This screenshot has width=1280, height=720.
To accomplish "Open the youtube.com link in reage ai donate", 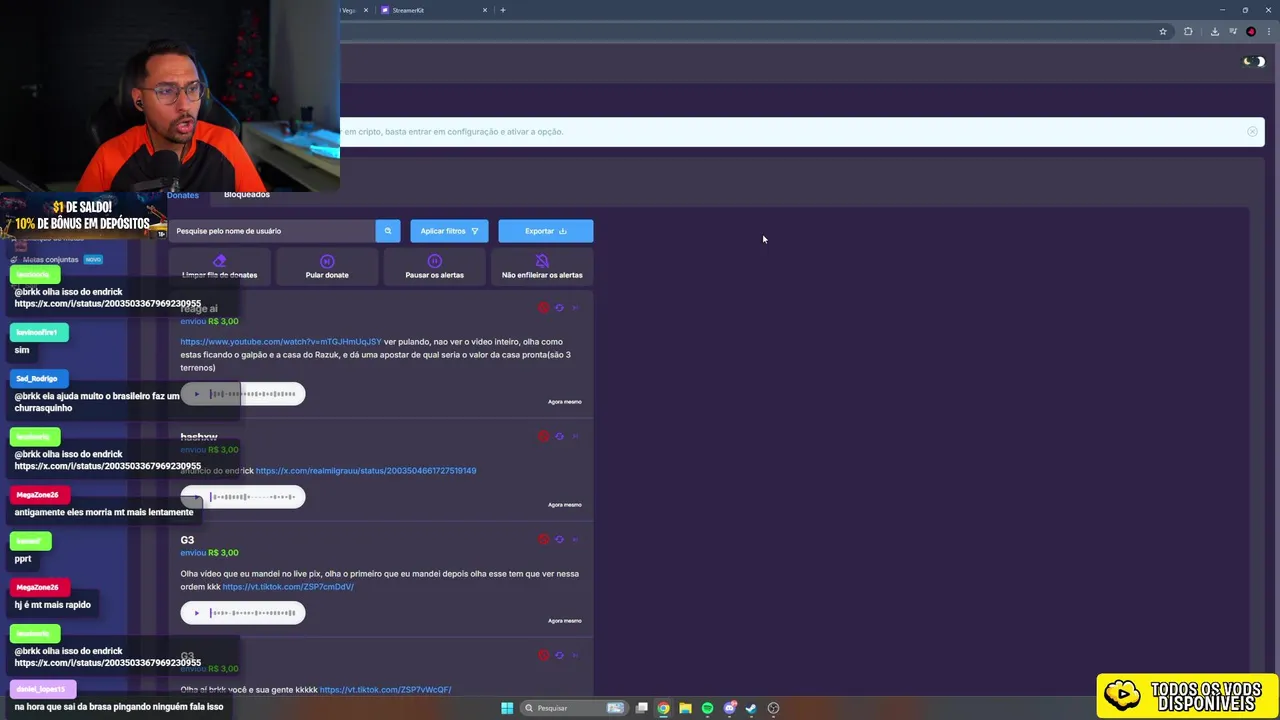I will [281, 342].
